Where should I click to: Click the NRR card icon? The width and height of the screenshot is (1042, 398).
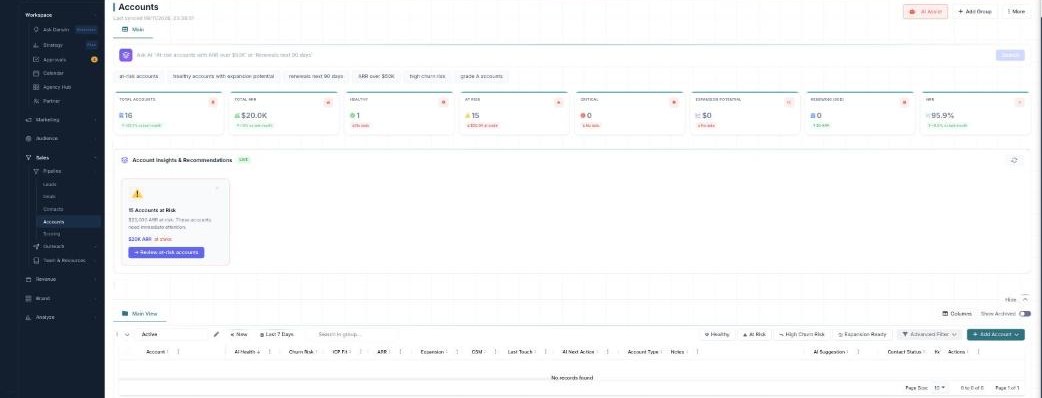1019,102
